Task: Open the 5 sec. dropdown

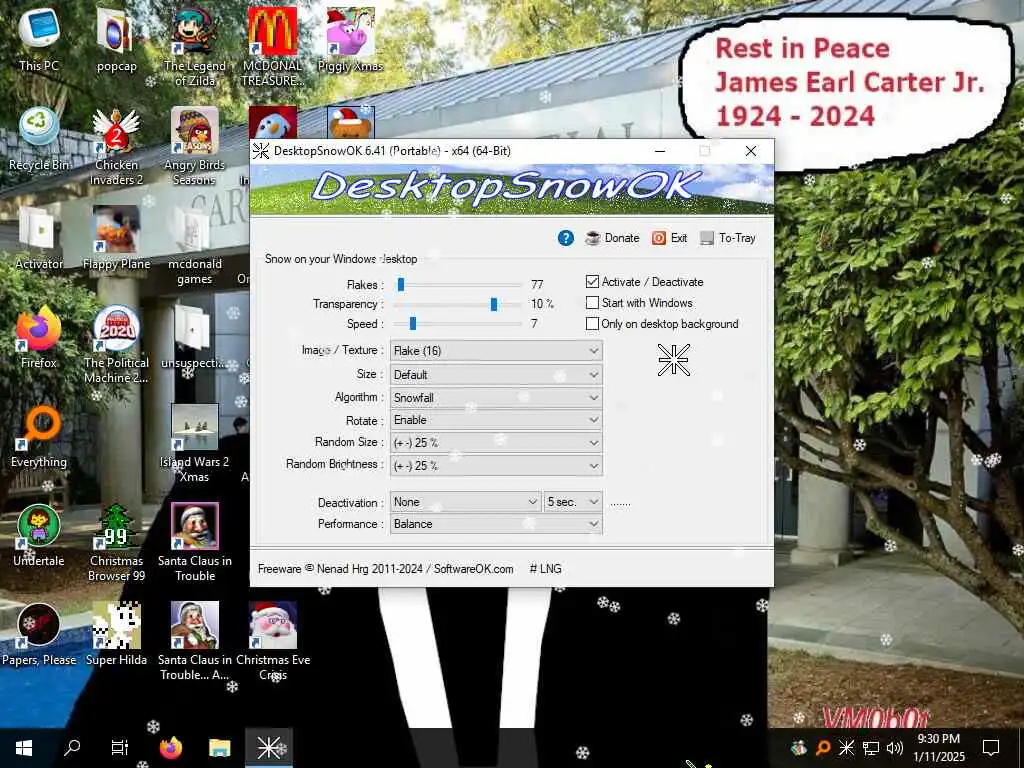Action: coord(573,502)
